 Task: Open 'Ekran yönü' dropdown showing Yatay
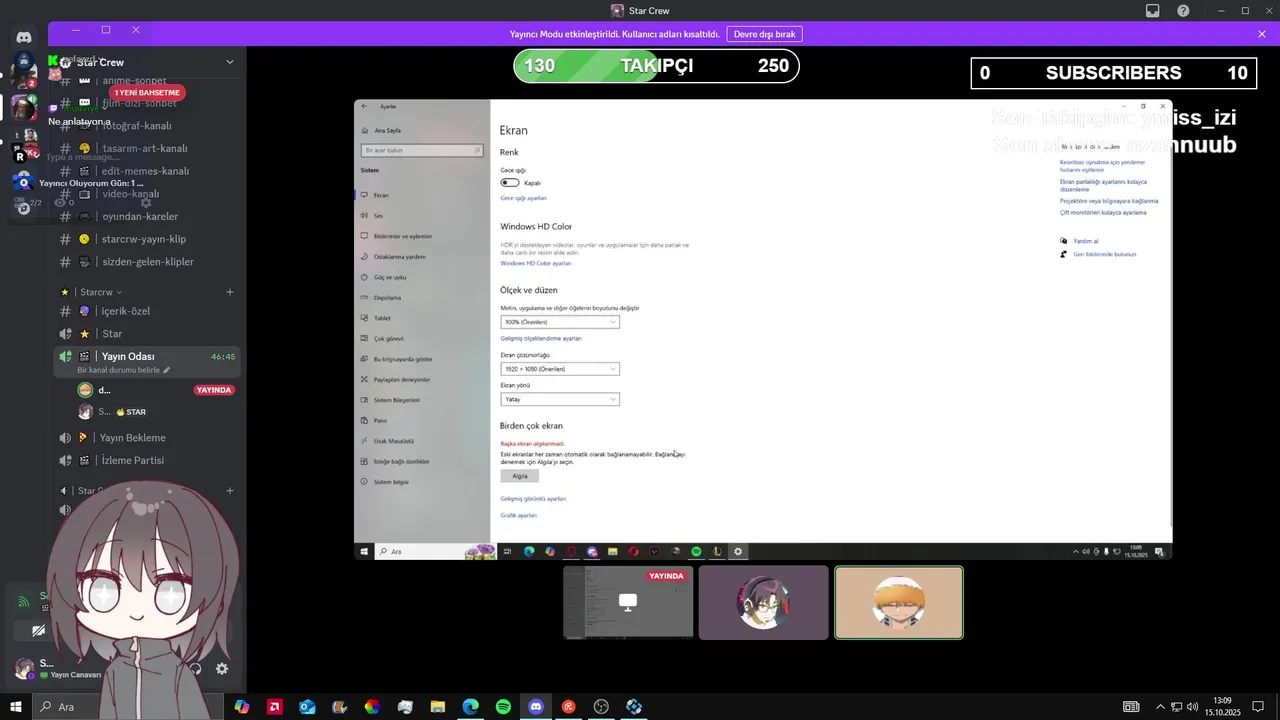(x=560, y=399)
